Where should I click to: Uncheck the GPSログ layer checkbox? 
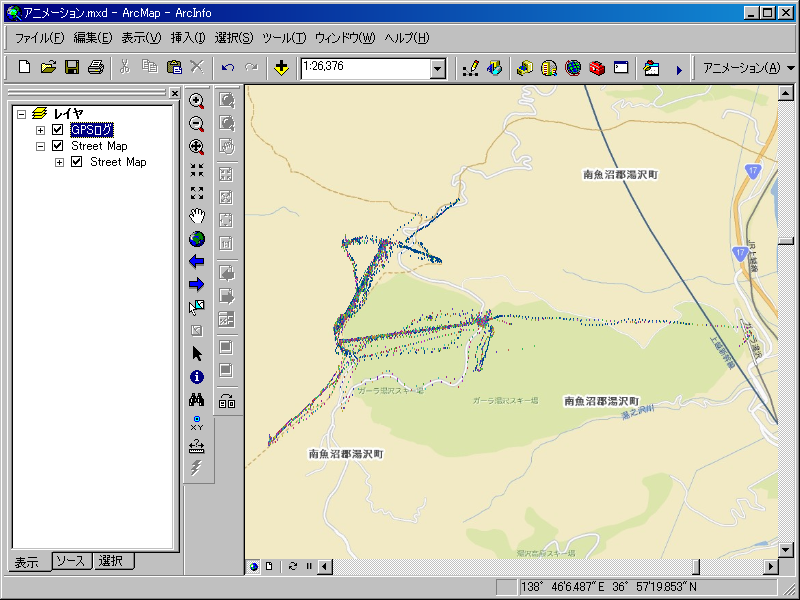click(58, 130)
